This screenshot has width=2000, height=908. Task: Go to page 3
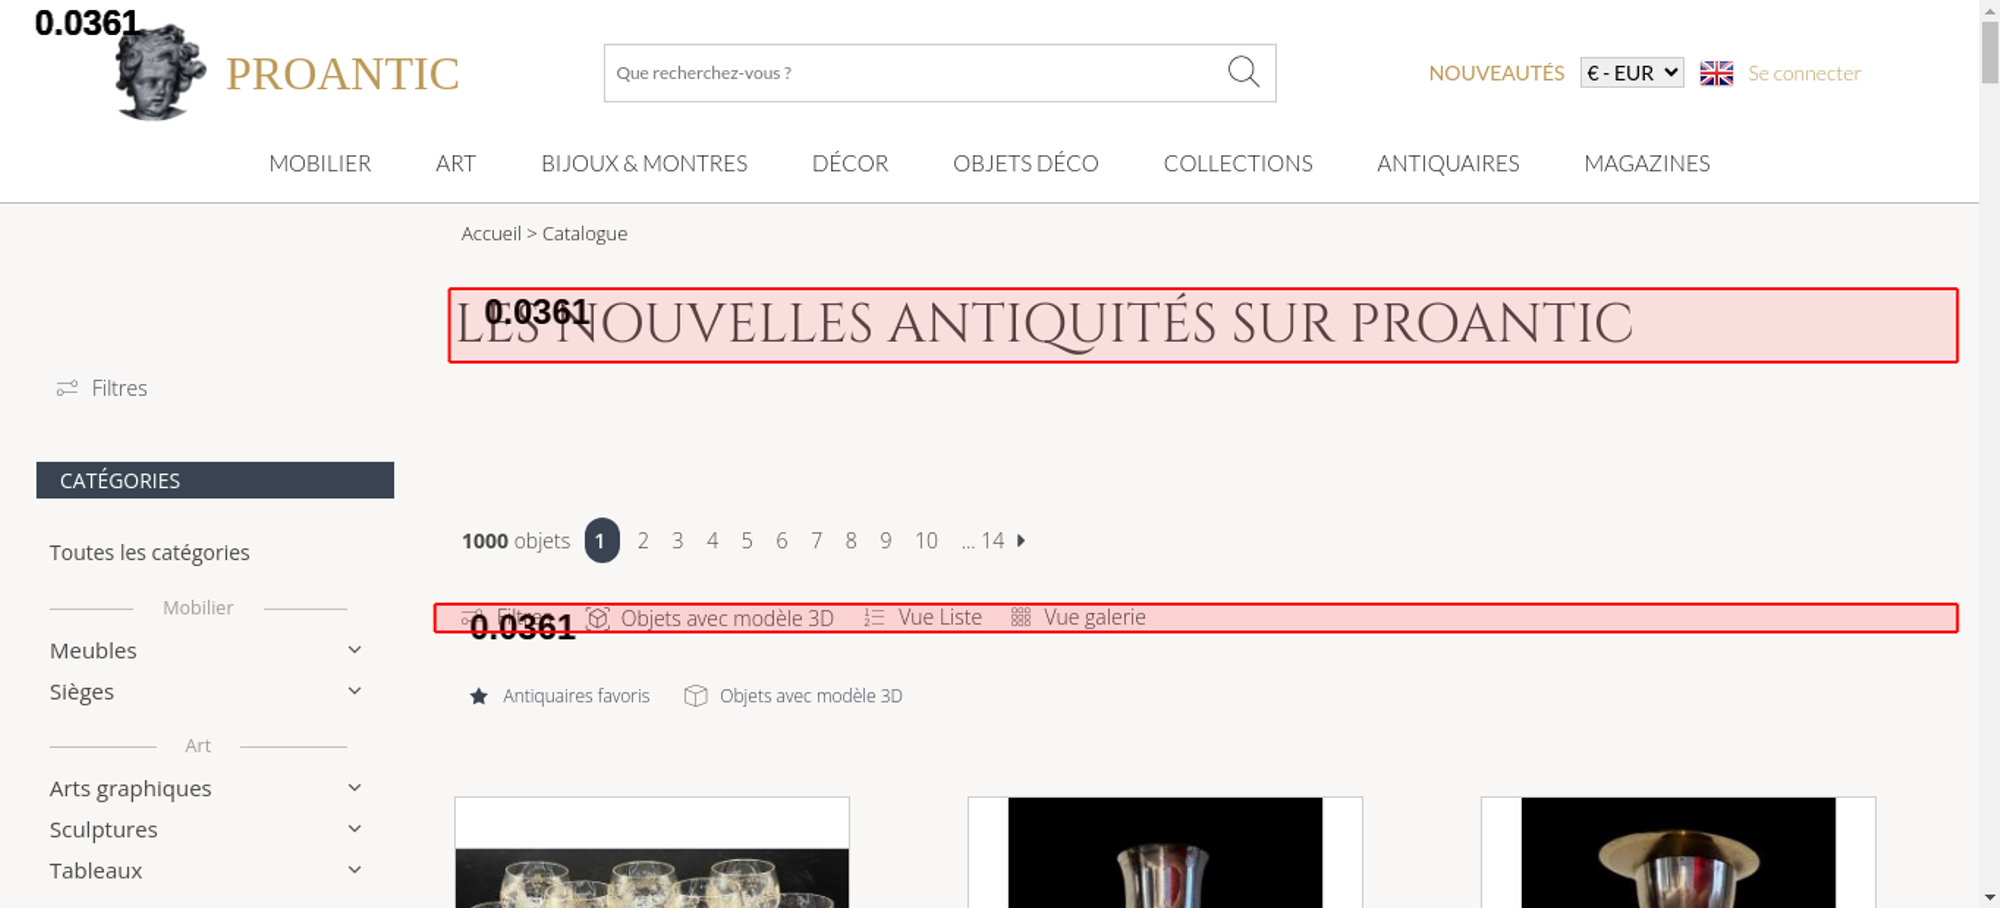coord(678,541)
